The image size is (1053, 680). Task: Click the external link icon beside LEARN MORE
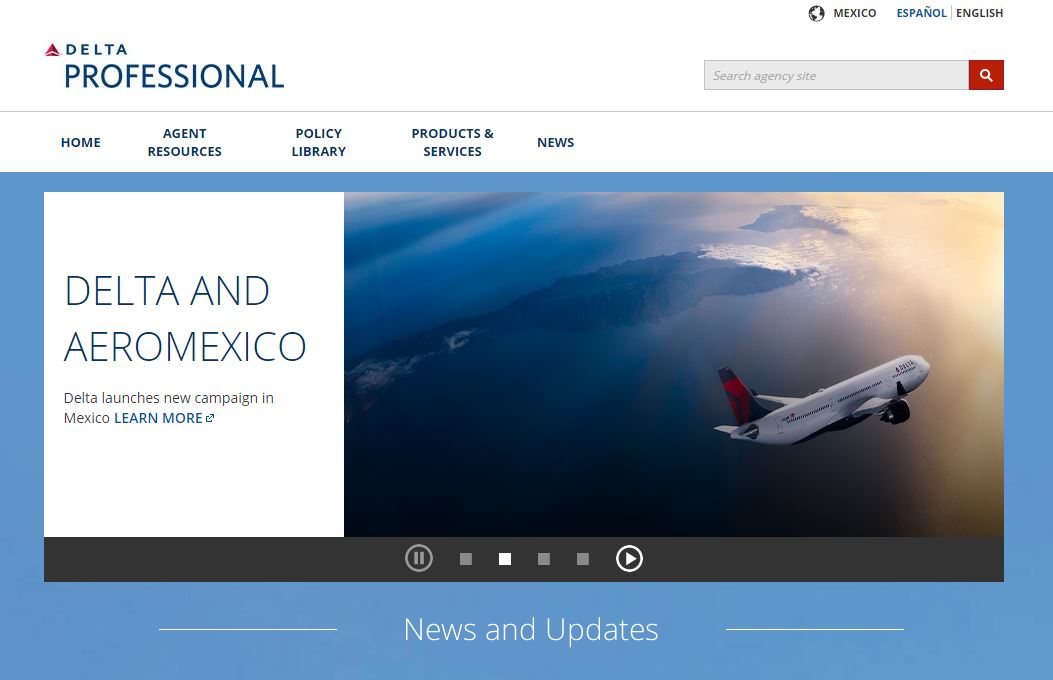(x=209, y=417)
